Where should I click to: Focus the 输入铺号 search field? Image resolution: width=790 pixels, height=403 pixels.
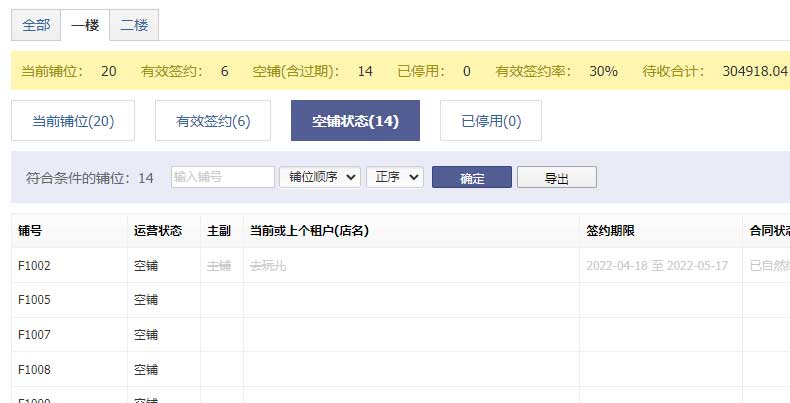(223, 177)
